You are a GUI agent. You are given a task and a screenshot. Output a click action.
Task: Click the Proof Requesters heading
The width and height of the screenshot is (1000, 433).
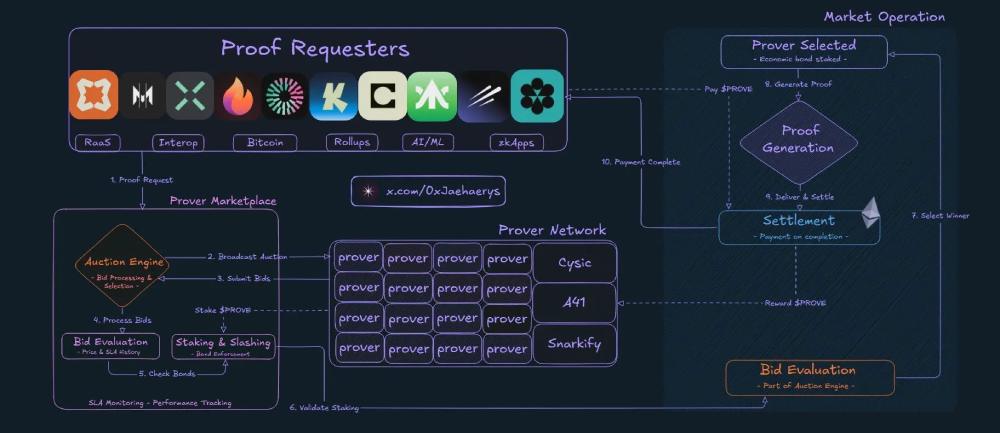point(315,48)
